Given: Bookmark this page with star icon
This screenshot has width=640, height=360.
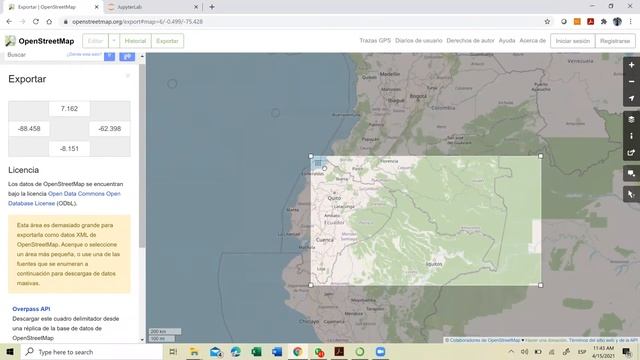Looking at the screenshot, I should click(x=547, y=22).
